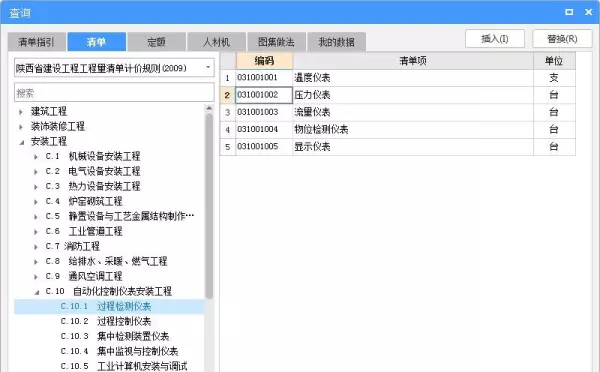Open the 定额 tab

(x=157, y=42)
